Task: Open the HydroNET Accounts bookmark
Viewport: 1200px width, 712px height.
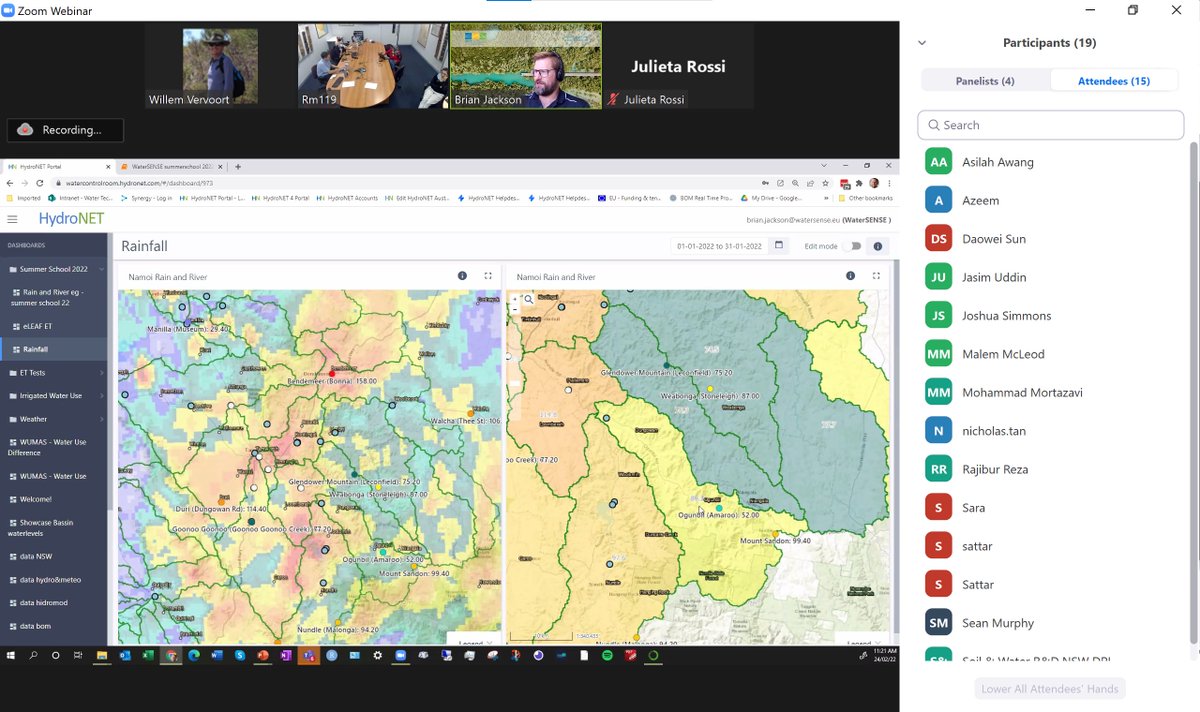Action: click(347, 198)
